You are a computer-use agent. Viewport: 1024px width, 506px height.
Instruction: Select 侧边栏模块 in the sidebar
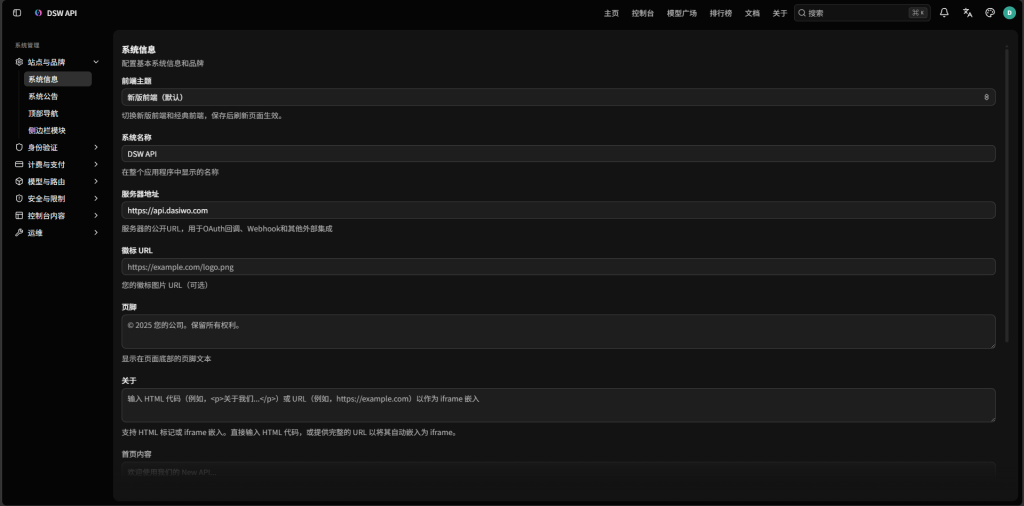point(57,130)
